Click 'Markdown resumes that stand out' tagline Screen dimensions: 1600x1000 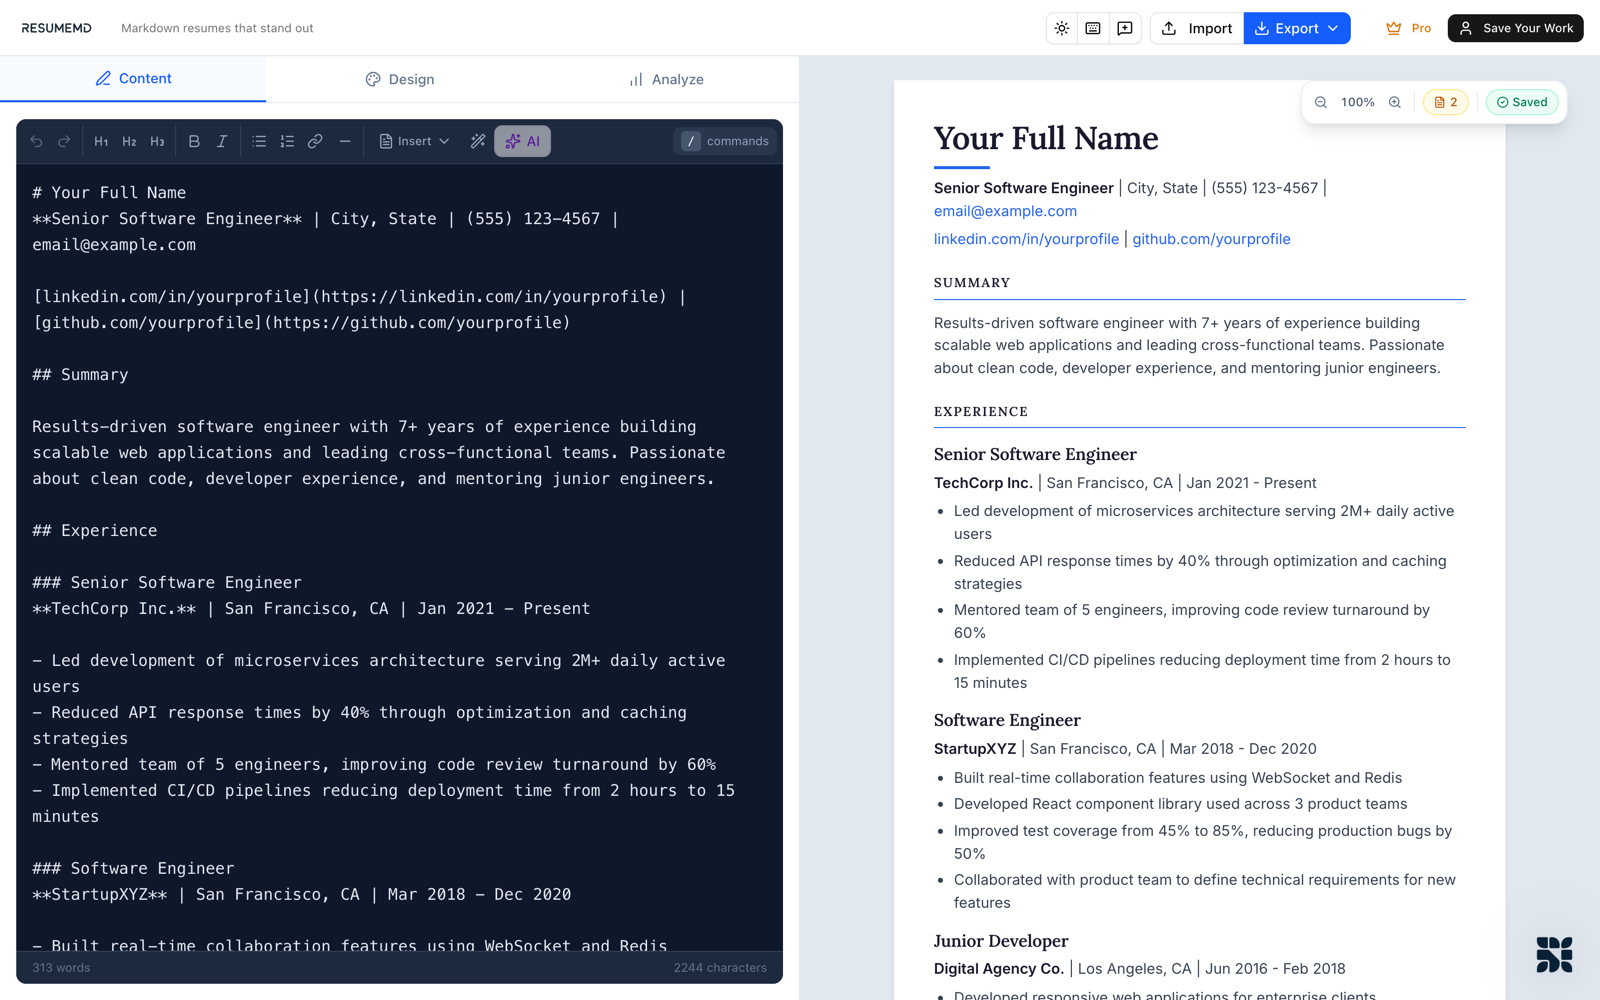pos(217,28)
